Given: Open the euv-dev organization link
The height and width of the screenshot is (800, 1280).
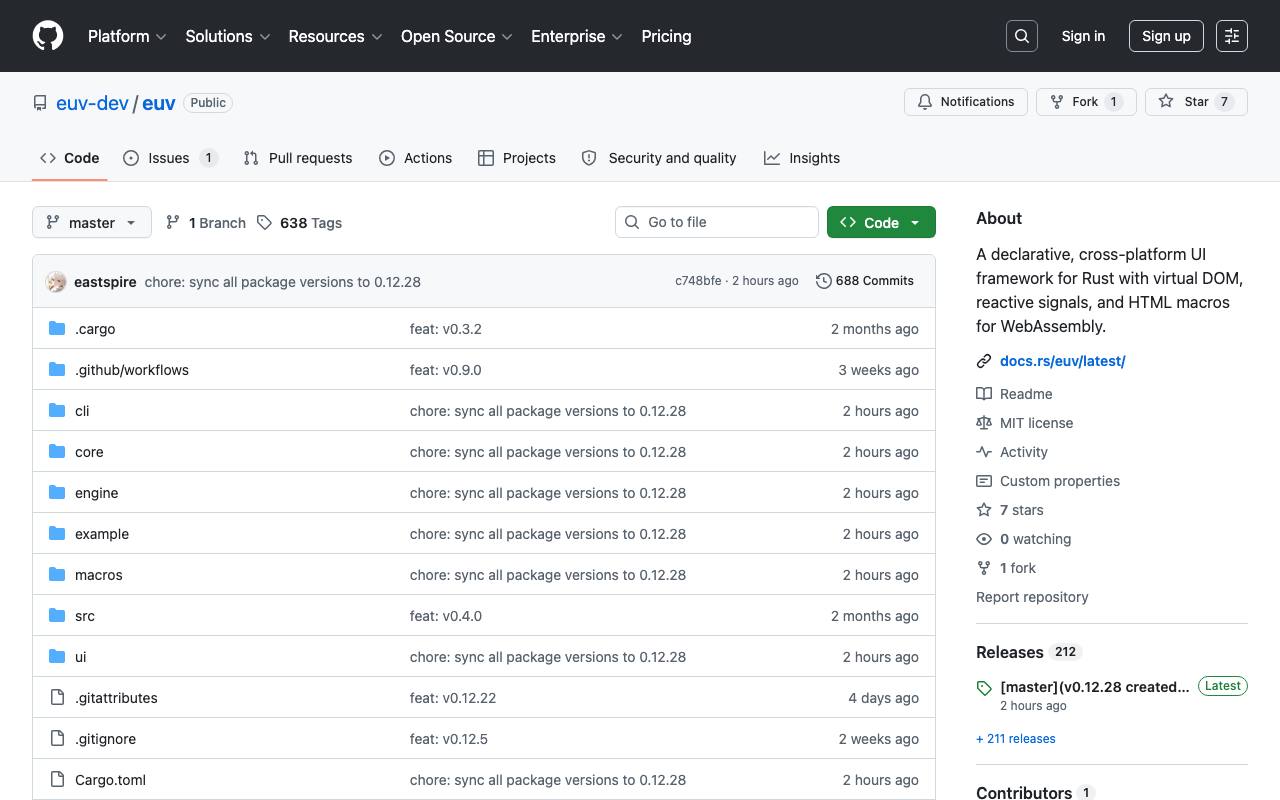Looking at the screenshot, I should point(92,103).
